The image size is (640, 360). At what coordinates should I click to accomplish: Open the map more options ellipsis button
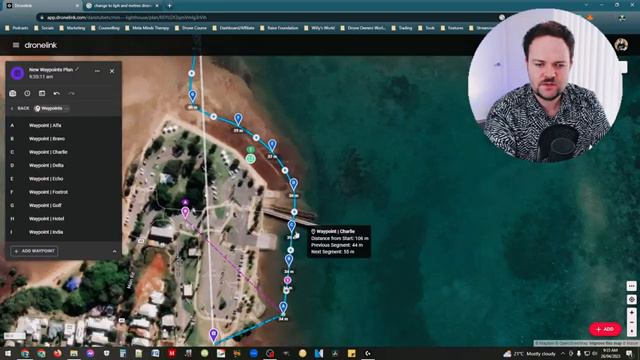(x=631, y=286)
